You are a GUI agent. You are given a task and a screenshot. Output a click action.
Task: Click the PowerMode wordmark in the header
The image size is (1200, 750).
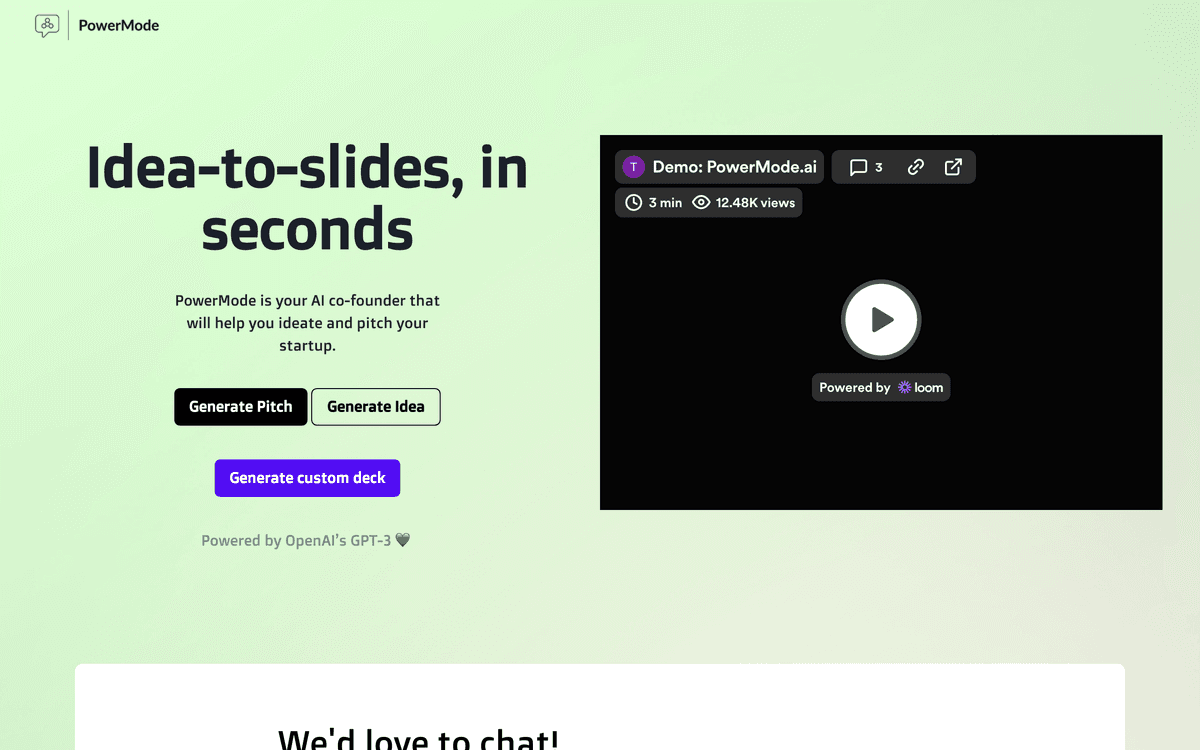point(117,25)
